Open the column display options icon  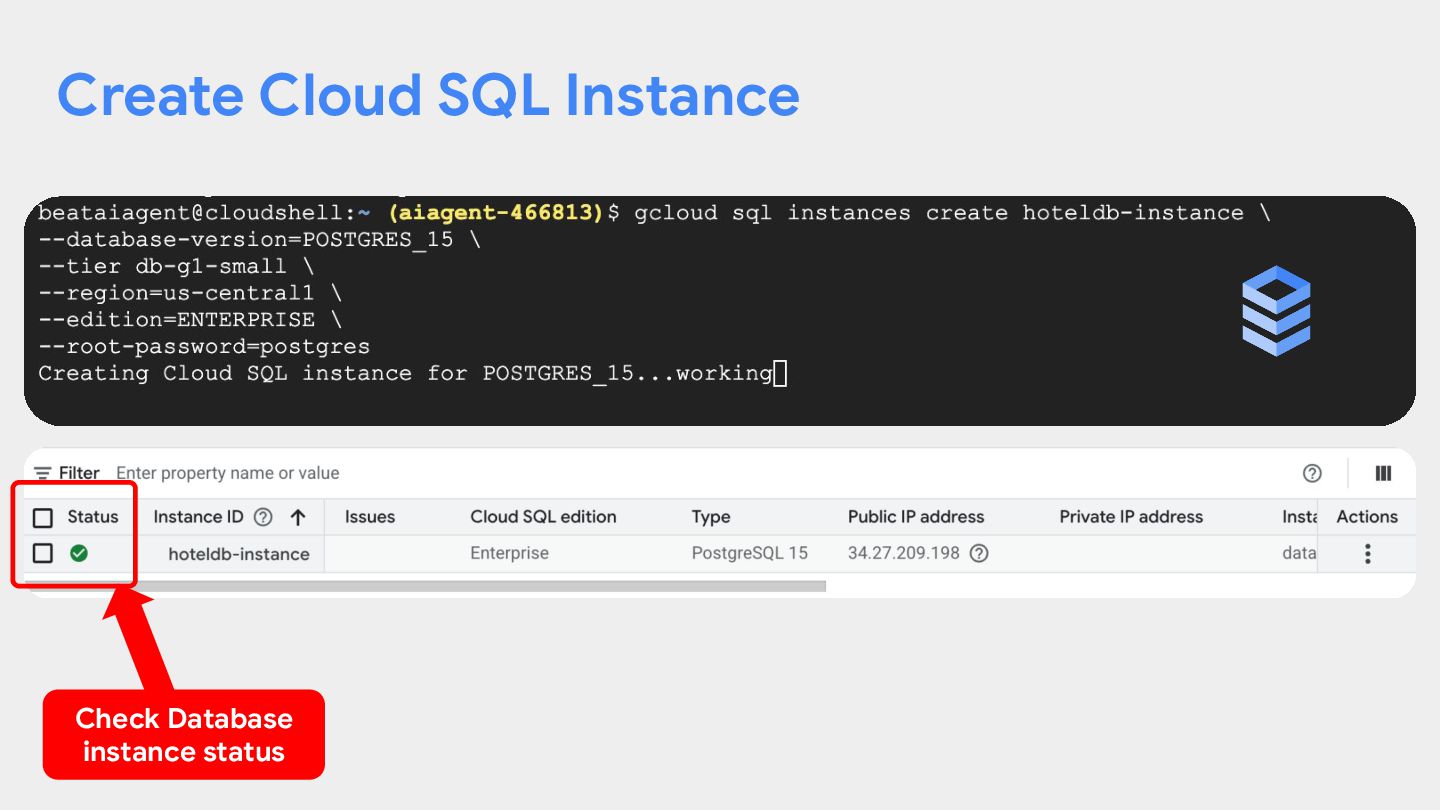1383,473
